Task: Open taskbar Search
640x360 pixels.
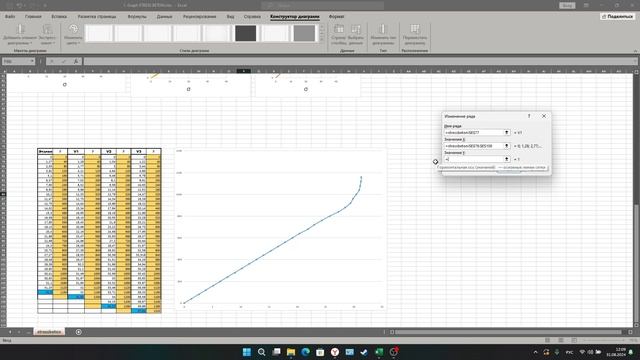Action: 262,352
